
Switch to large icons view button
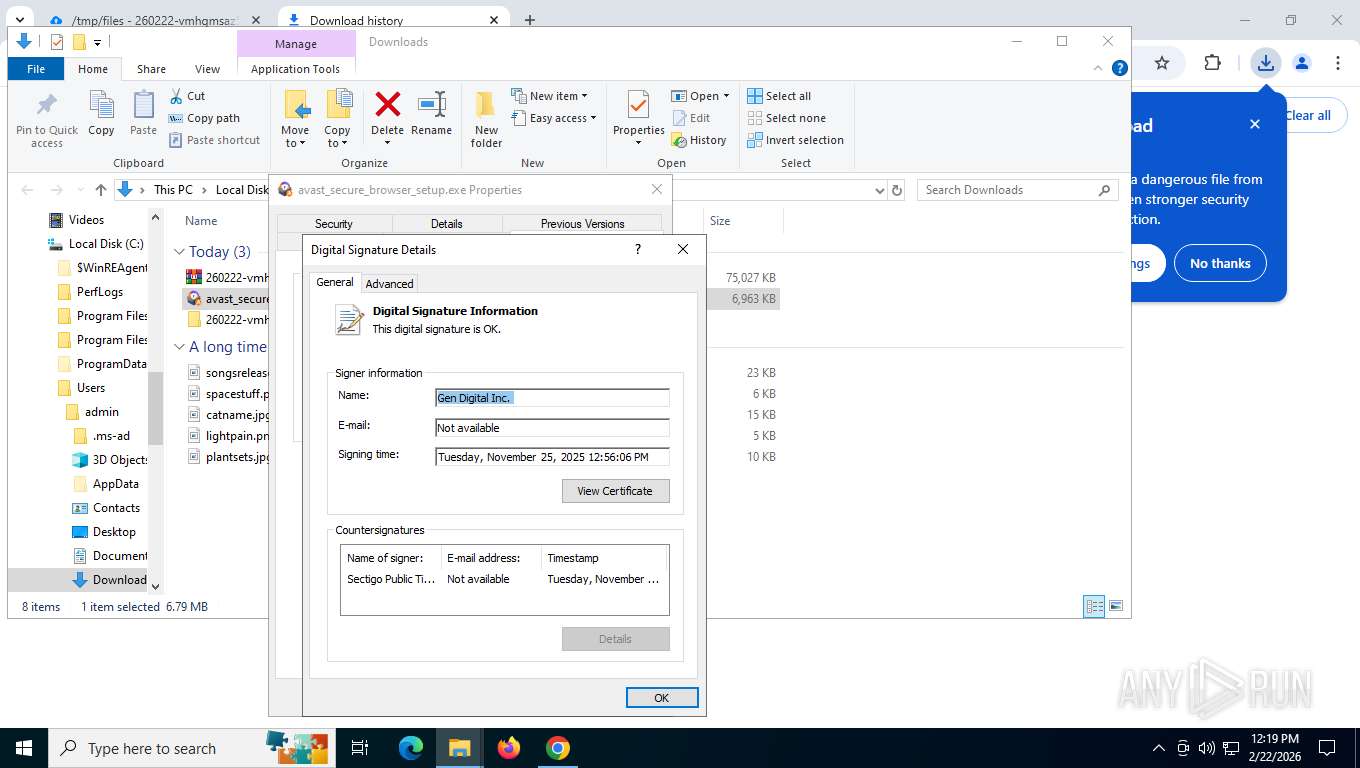coord(1116,606)
